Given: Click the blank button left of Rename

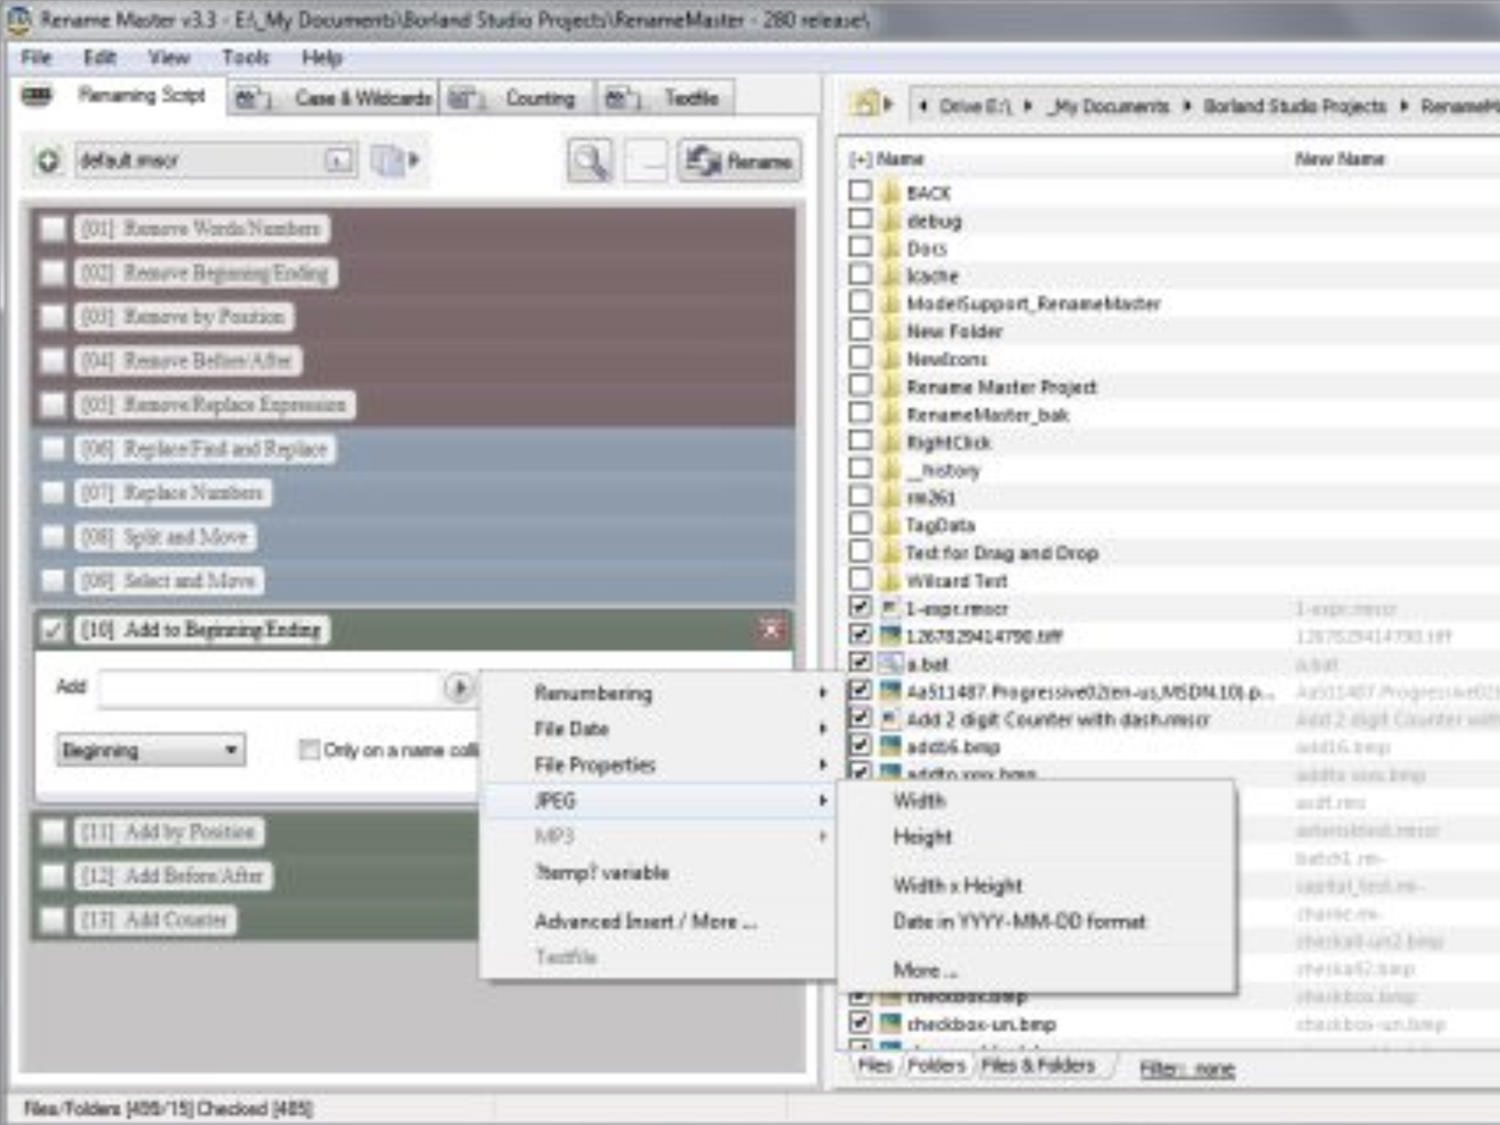Looking at the screenshot, I should click(x=645, y=161).
